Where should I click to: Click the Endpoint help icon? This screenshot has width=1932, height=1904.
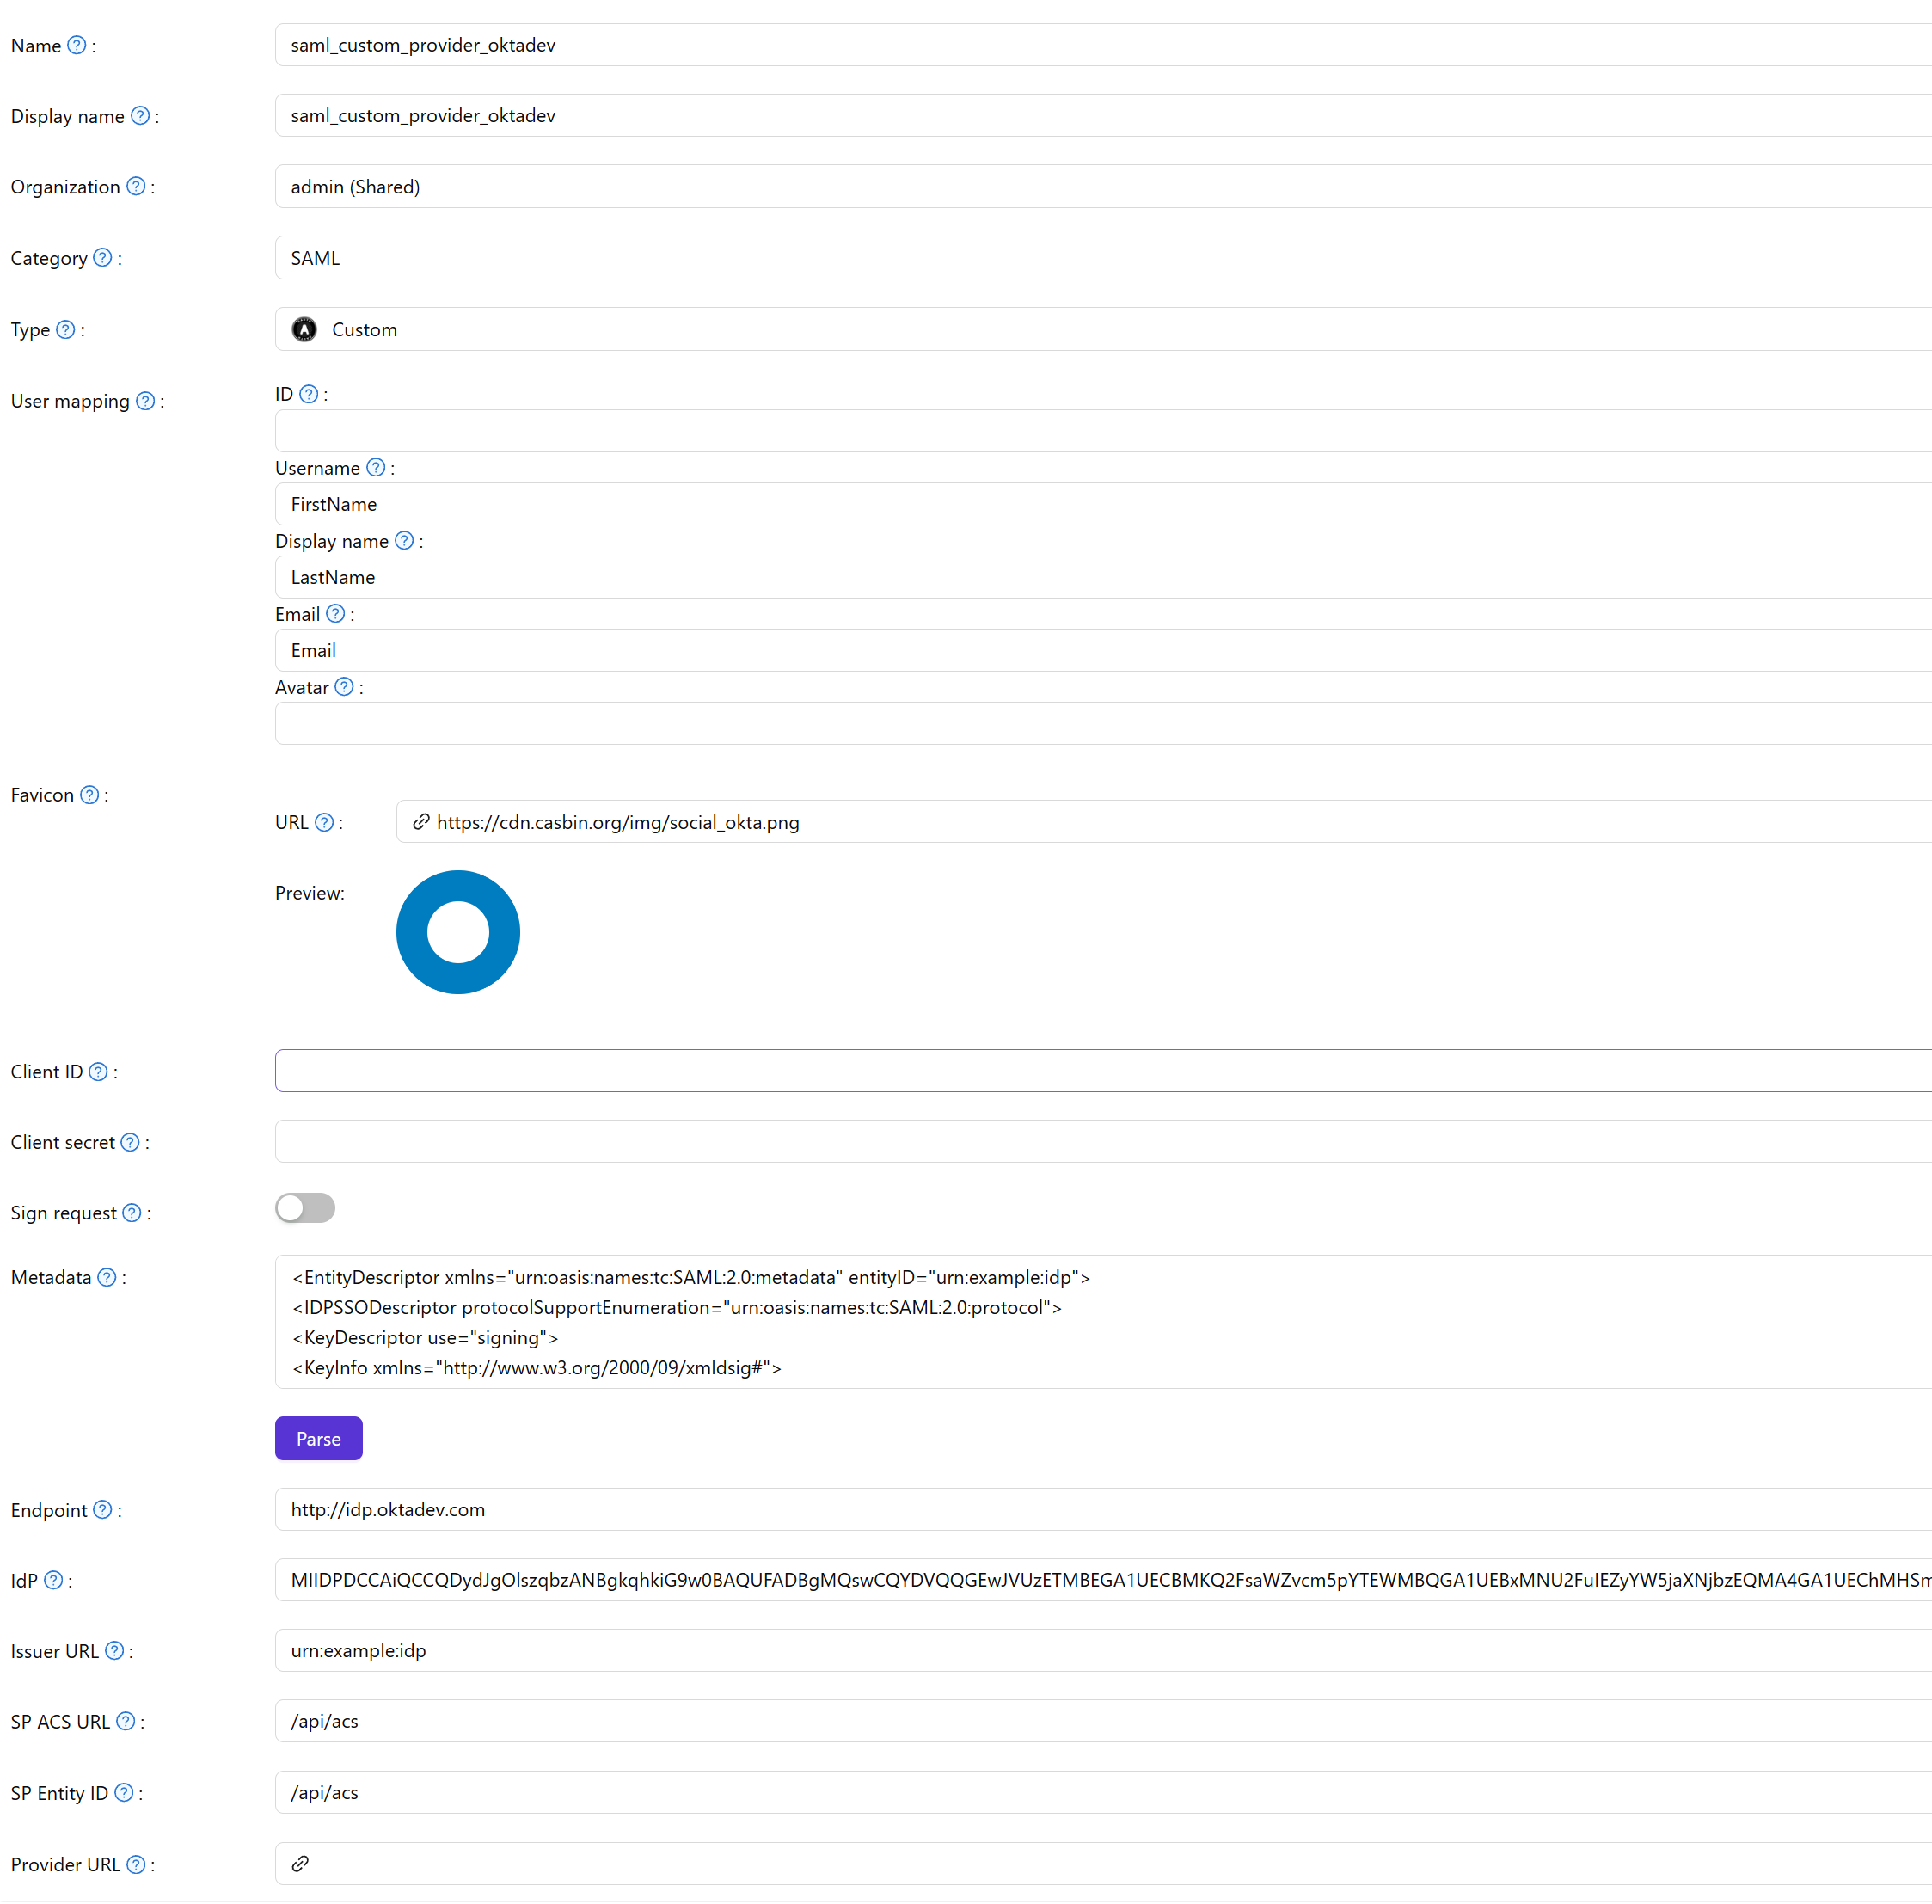pyautogui.click(x=103, y=1510)
